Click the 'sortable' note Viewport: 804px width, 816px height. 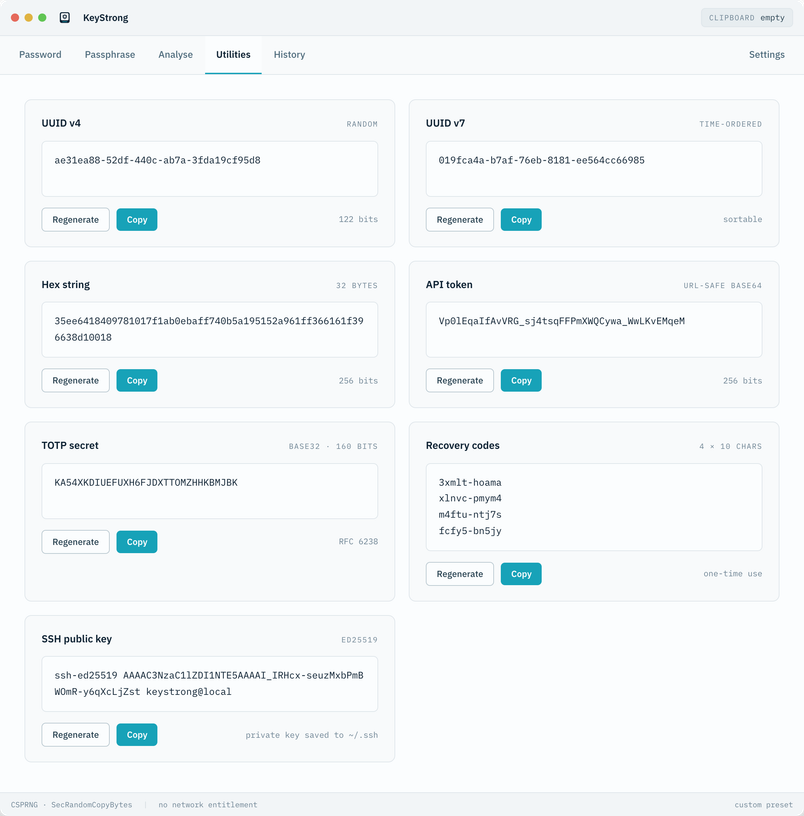(x=742, y=219)
